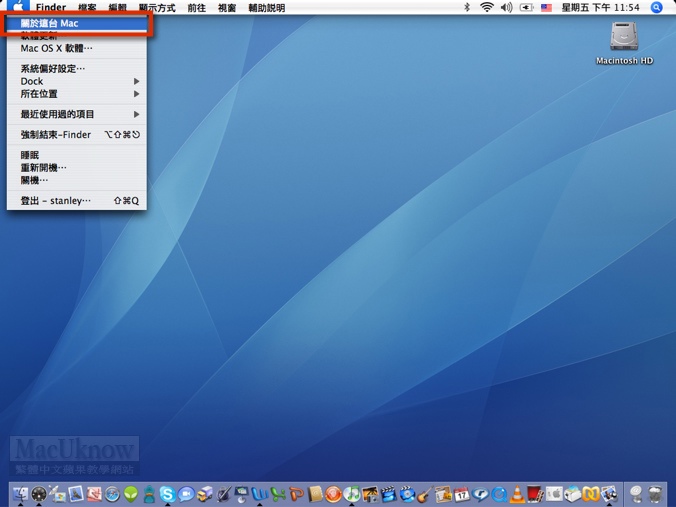Viewport: 676px width, 507px height.
Task: Open the 前往 menu
Action: pyautogui.click(x=197, y=7)
